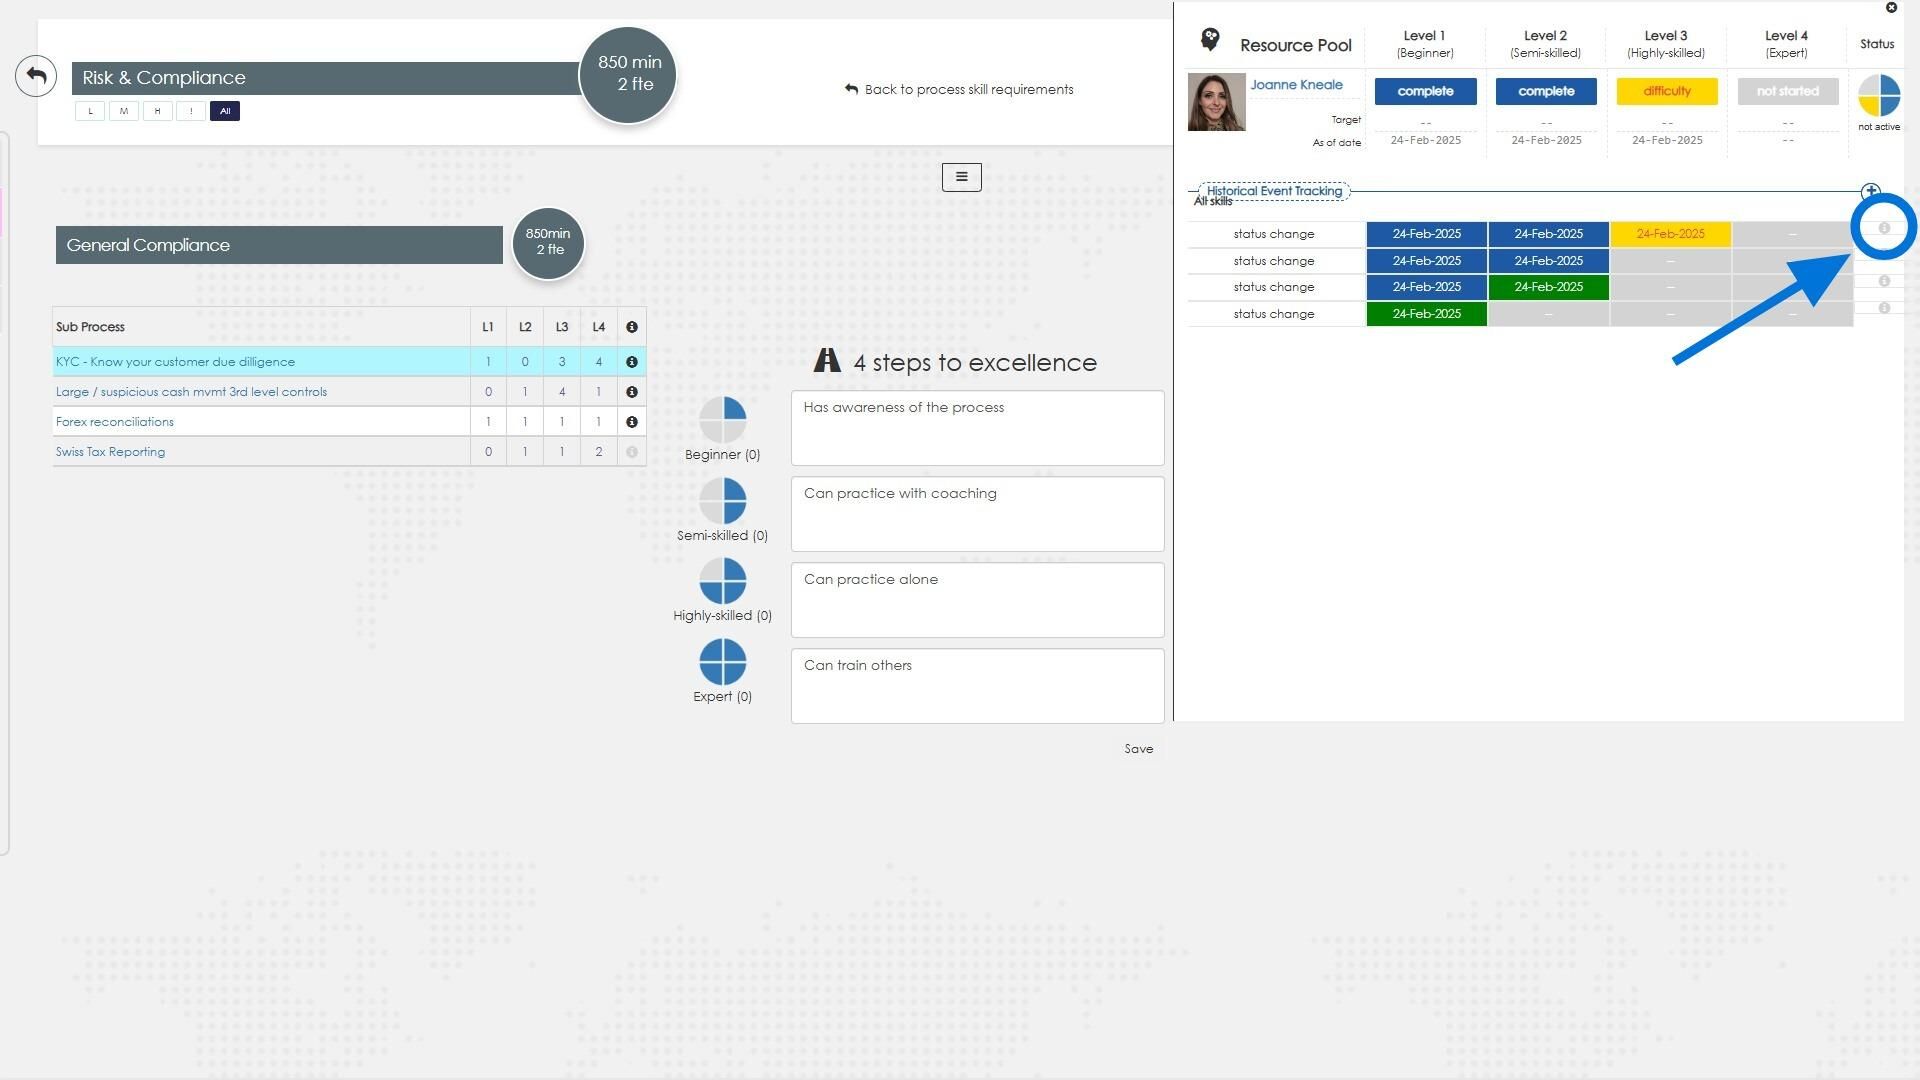Open Level 3 difficulty status dropdown
This screenshot has width=1920, height=1080.
click(x=1666, y=91)
